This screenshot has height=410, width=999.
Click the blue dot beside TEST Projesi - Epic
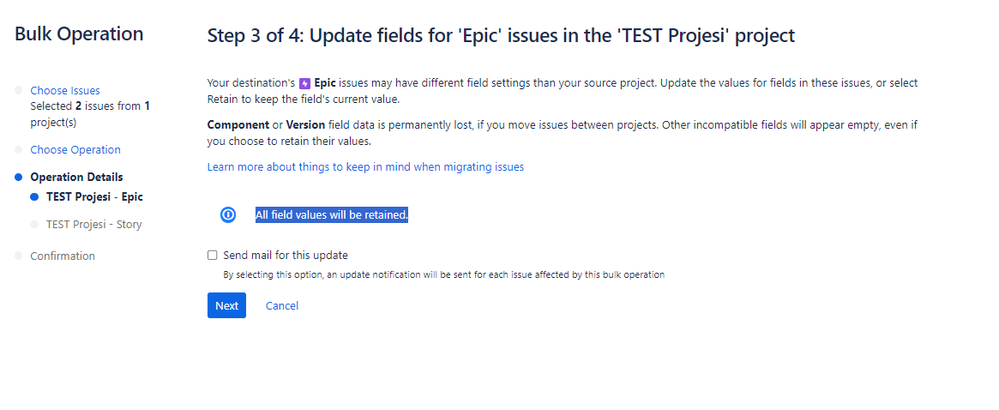pyautogui.click(x=34, y=197)
